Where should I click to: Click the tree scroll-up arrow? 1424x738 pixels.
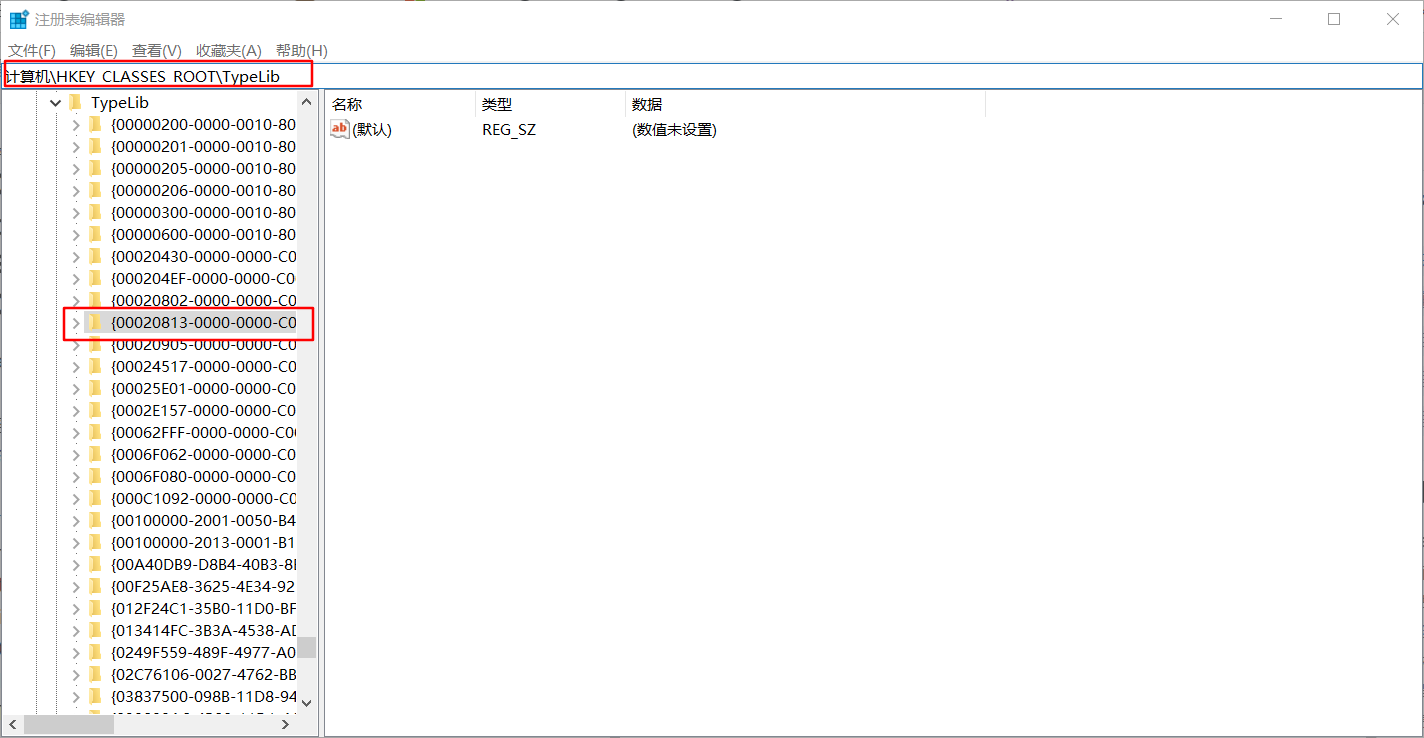point(307,102)
